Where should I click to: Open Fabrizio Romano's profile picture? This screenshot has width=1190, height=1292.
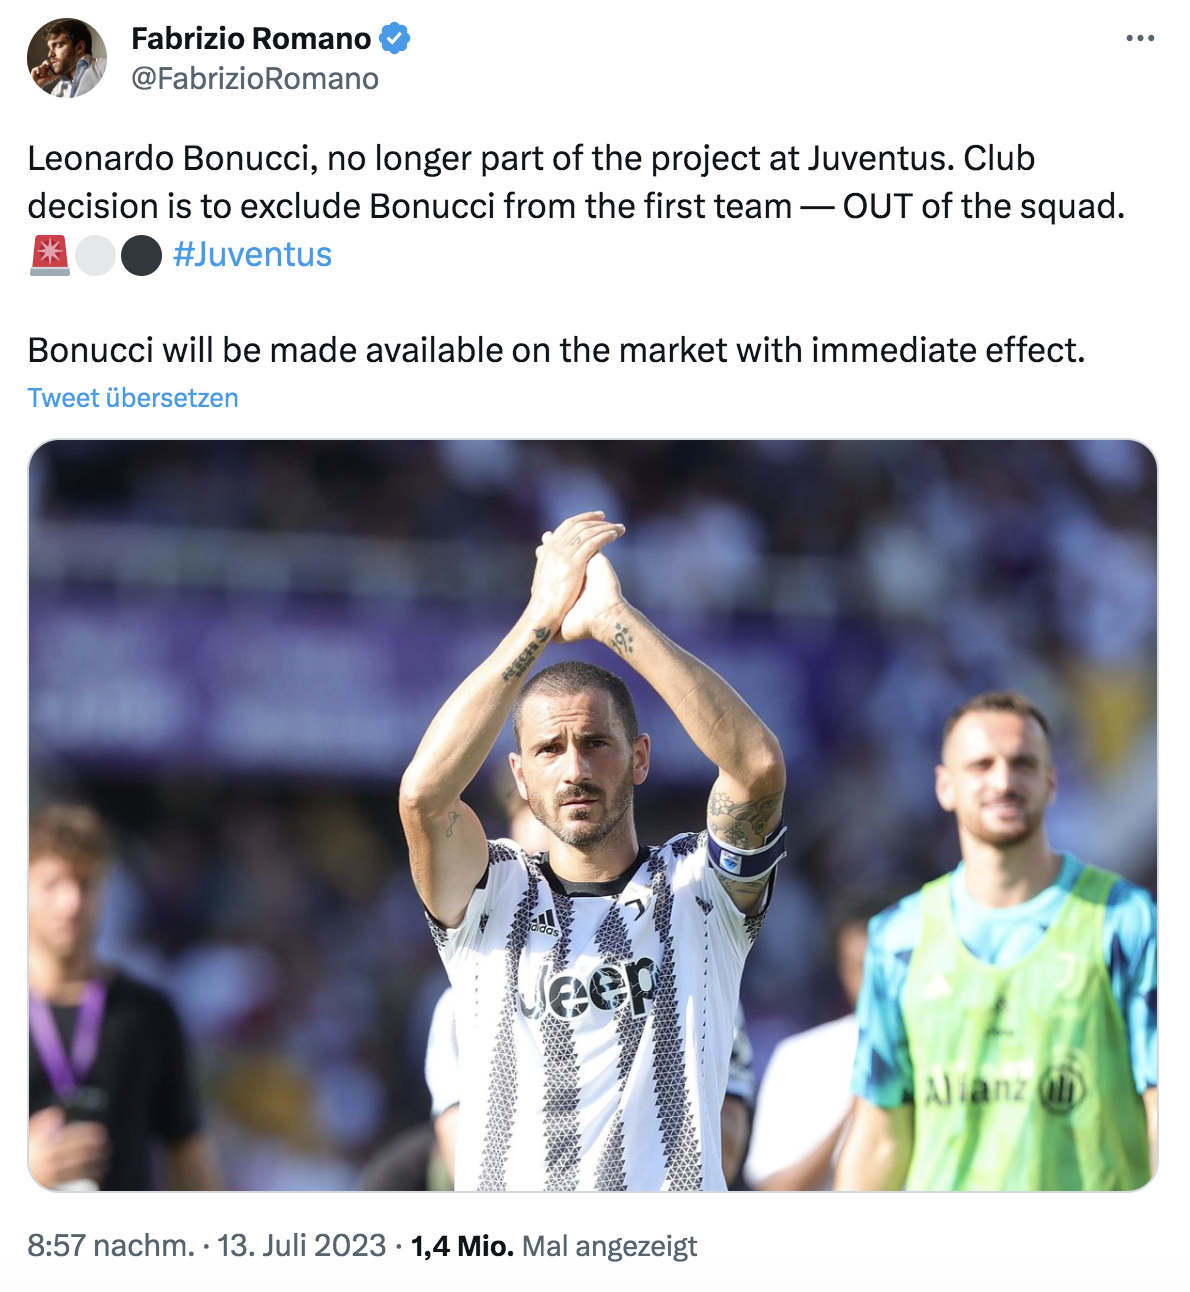67,58
